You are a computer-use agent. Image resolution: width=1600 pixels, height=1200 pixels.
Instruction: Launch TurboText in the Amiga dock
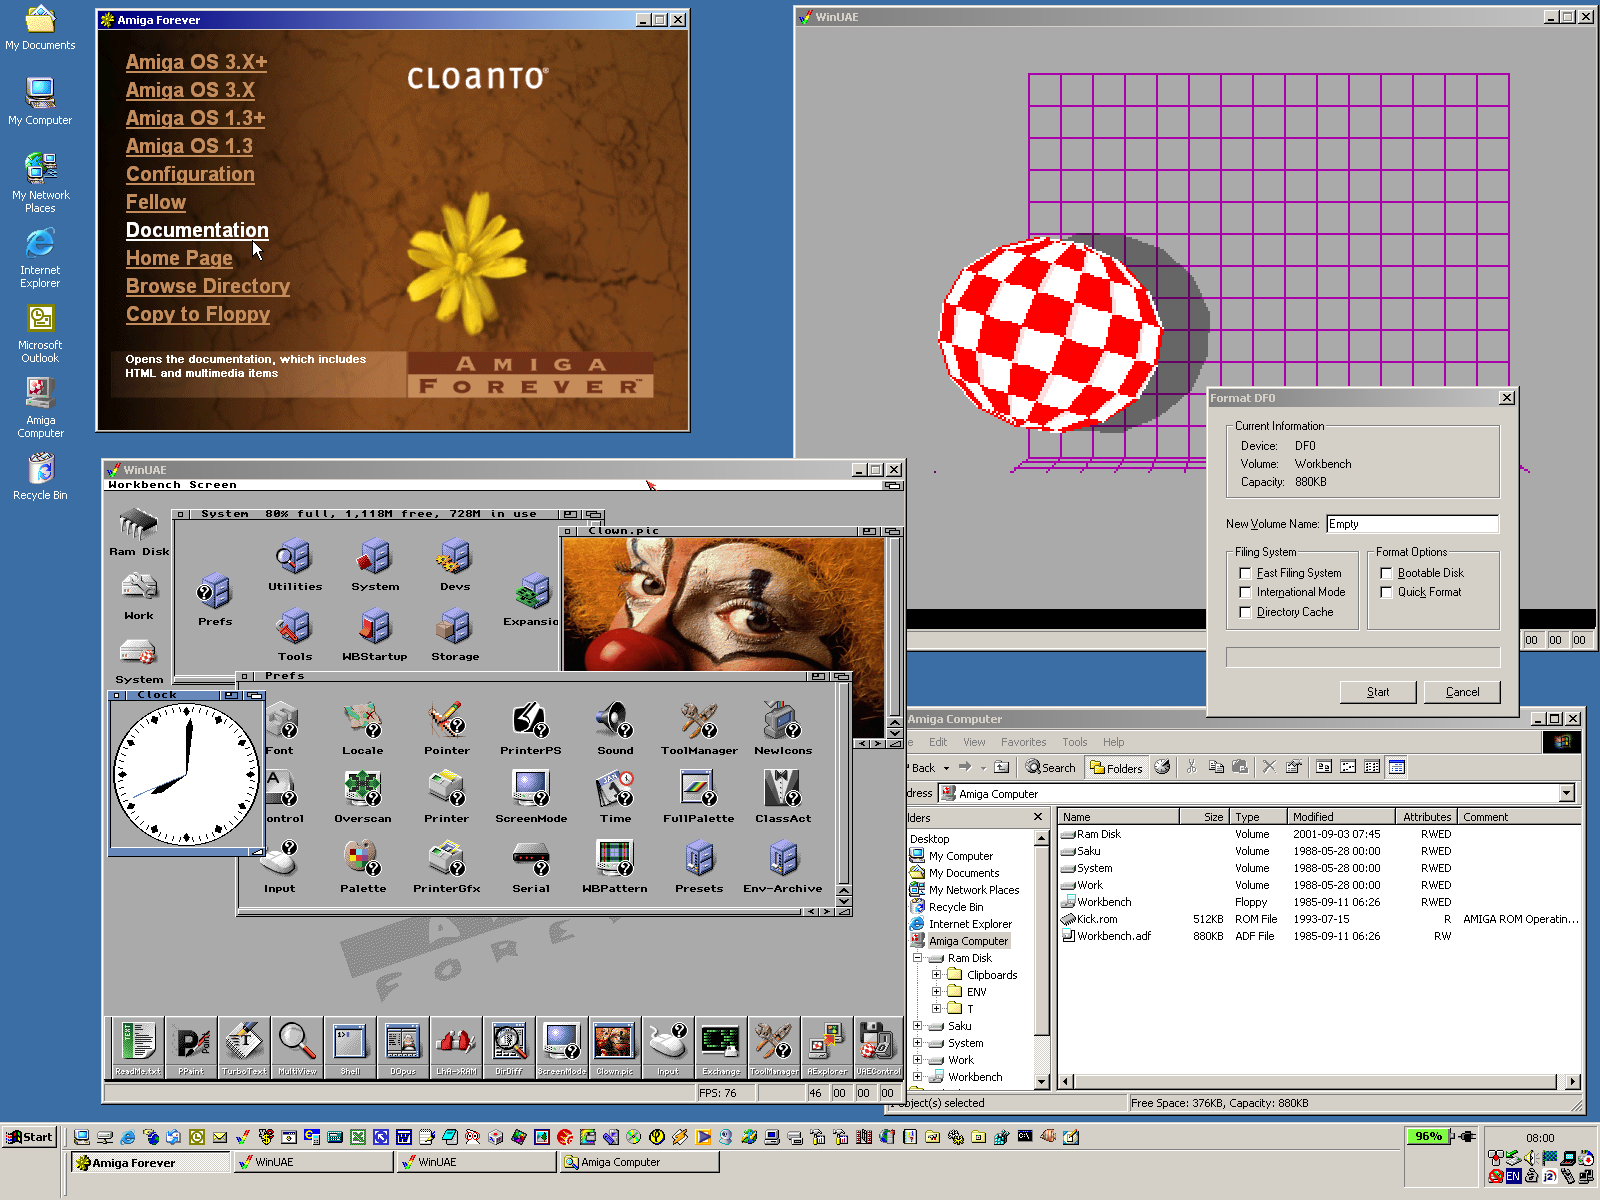[244, 1047]
